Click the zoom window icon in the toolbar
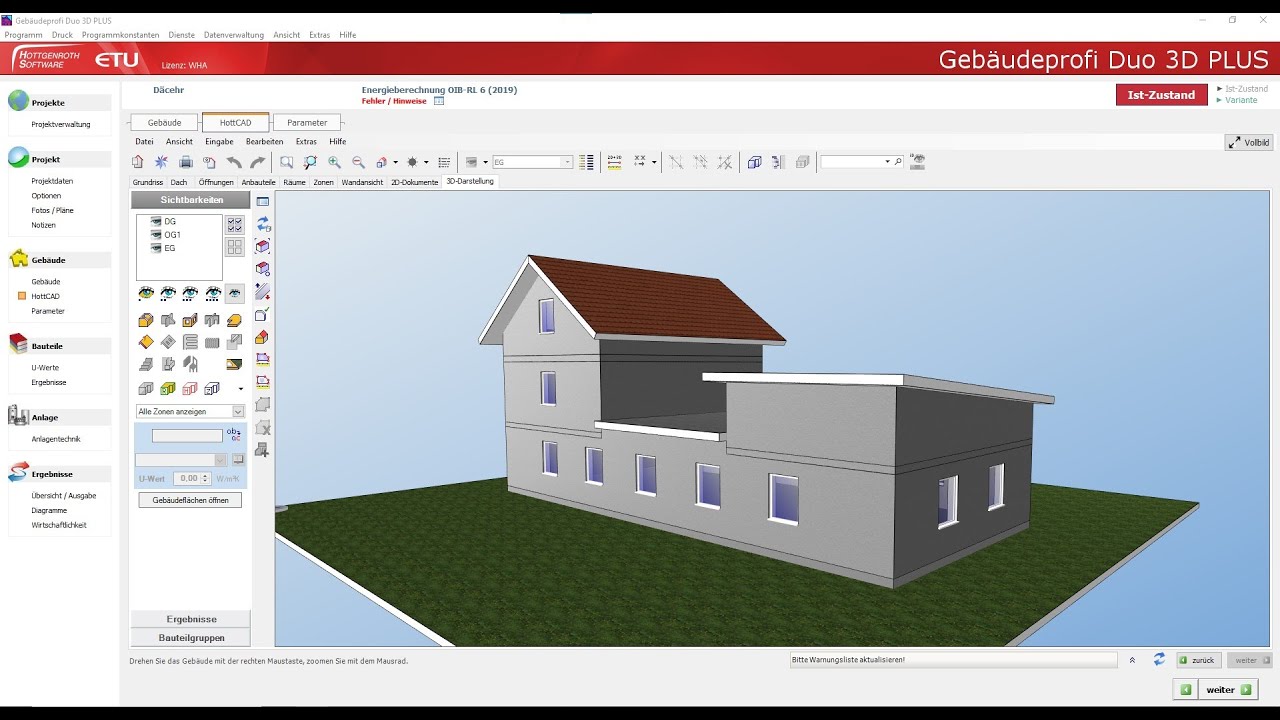Screen dimensions: 1280x720 [287, 162]
